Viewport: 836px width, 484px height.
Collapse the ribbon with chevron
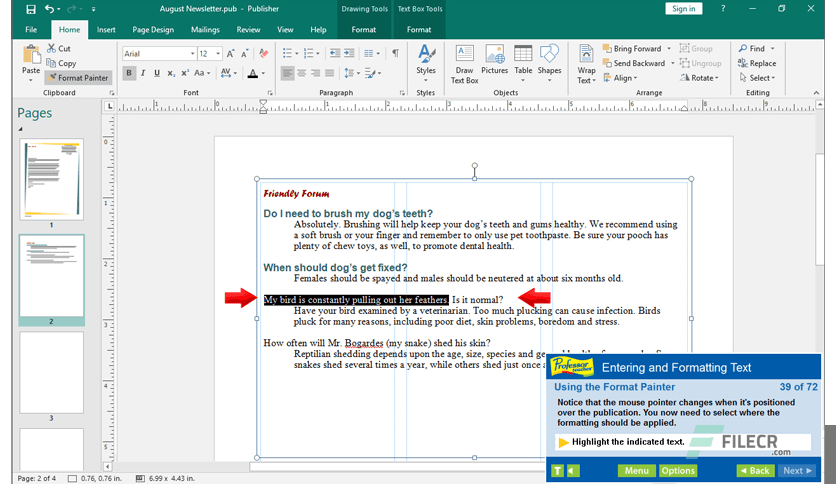(x=816, y=93)
